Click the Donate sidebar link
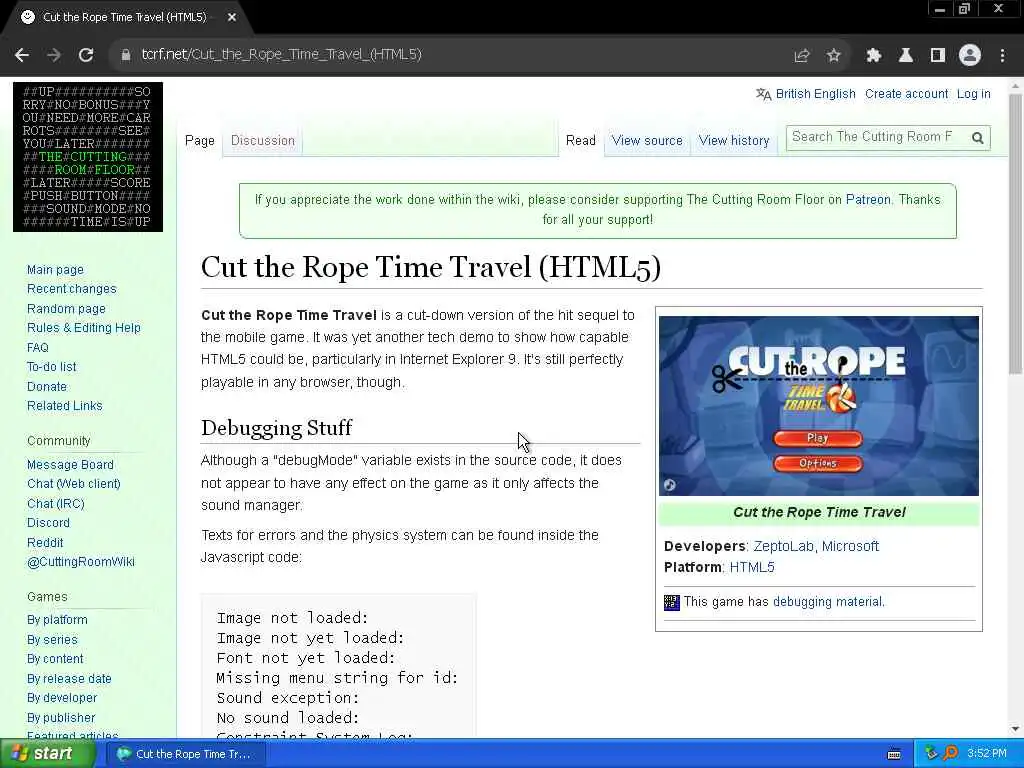Viewport: 1024px width, 768px height. pos(47,387)
